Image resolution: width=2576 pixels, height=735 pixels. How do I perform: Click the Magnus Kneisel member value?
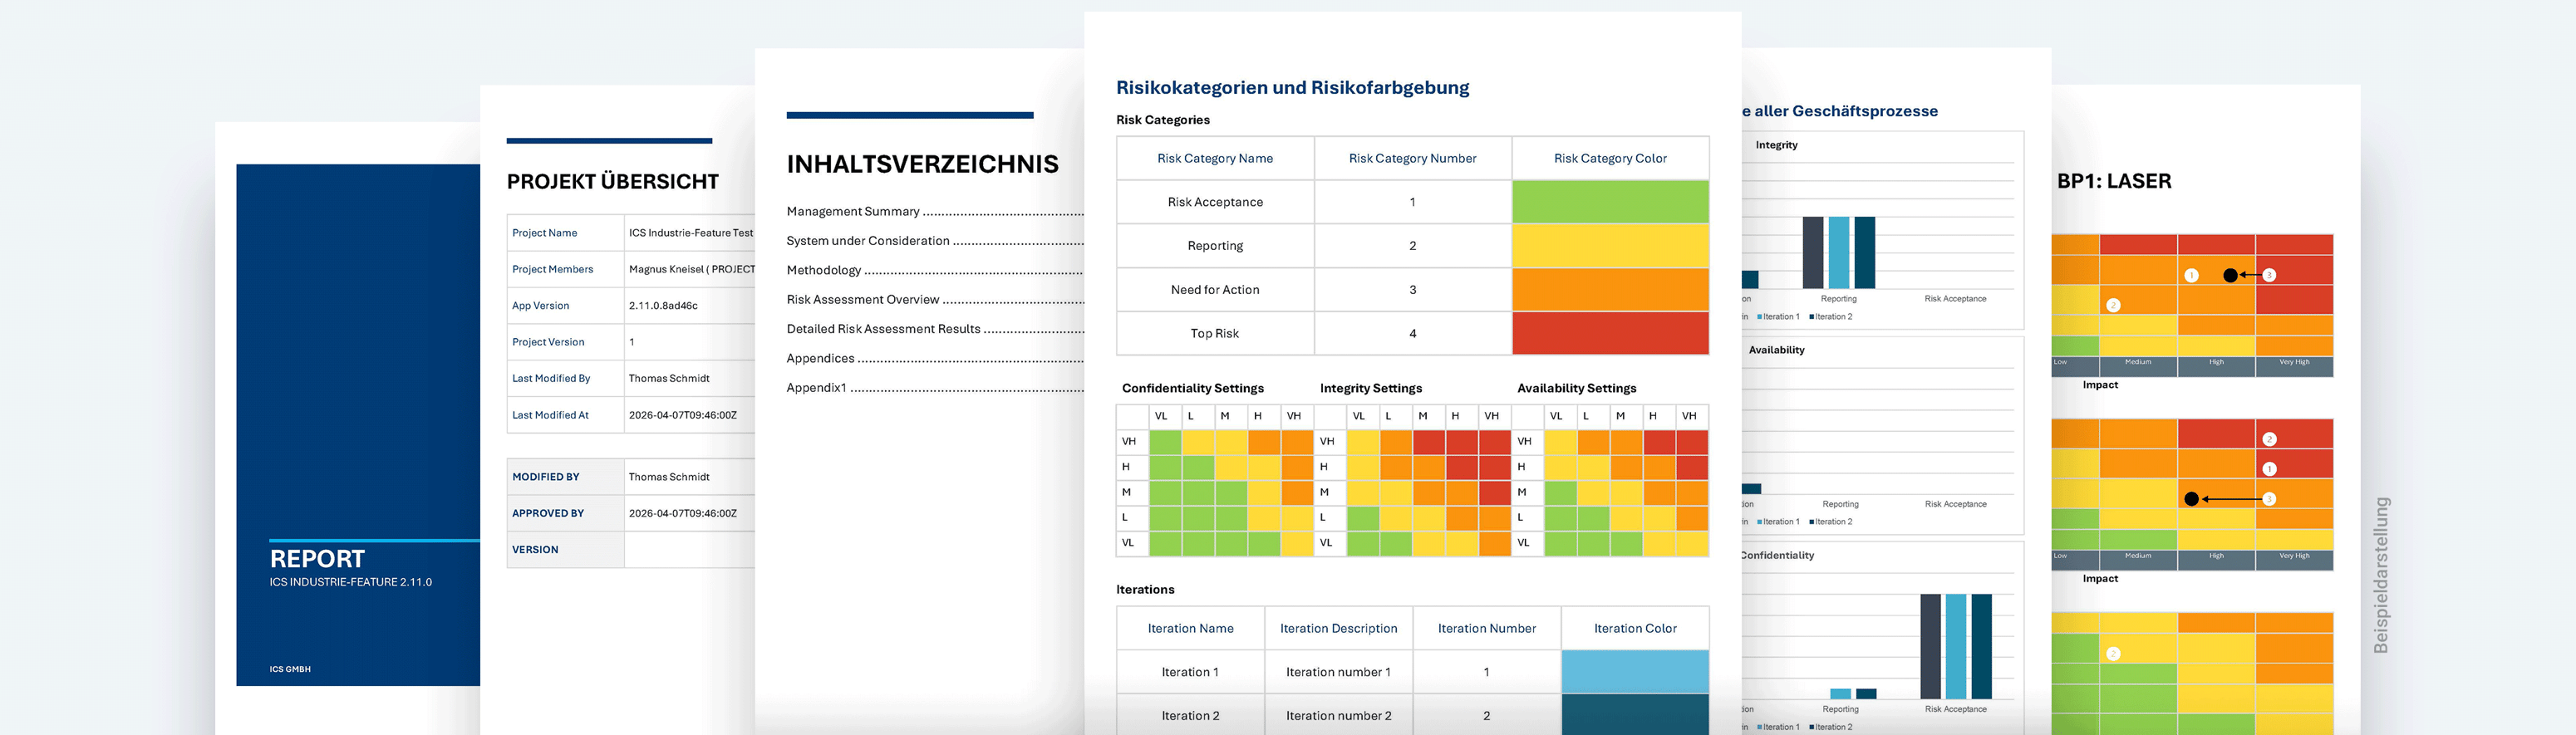coord(691,269)
